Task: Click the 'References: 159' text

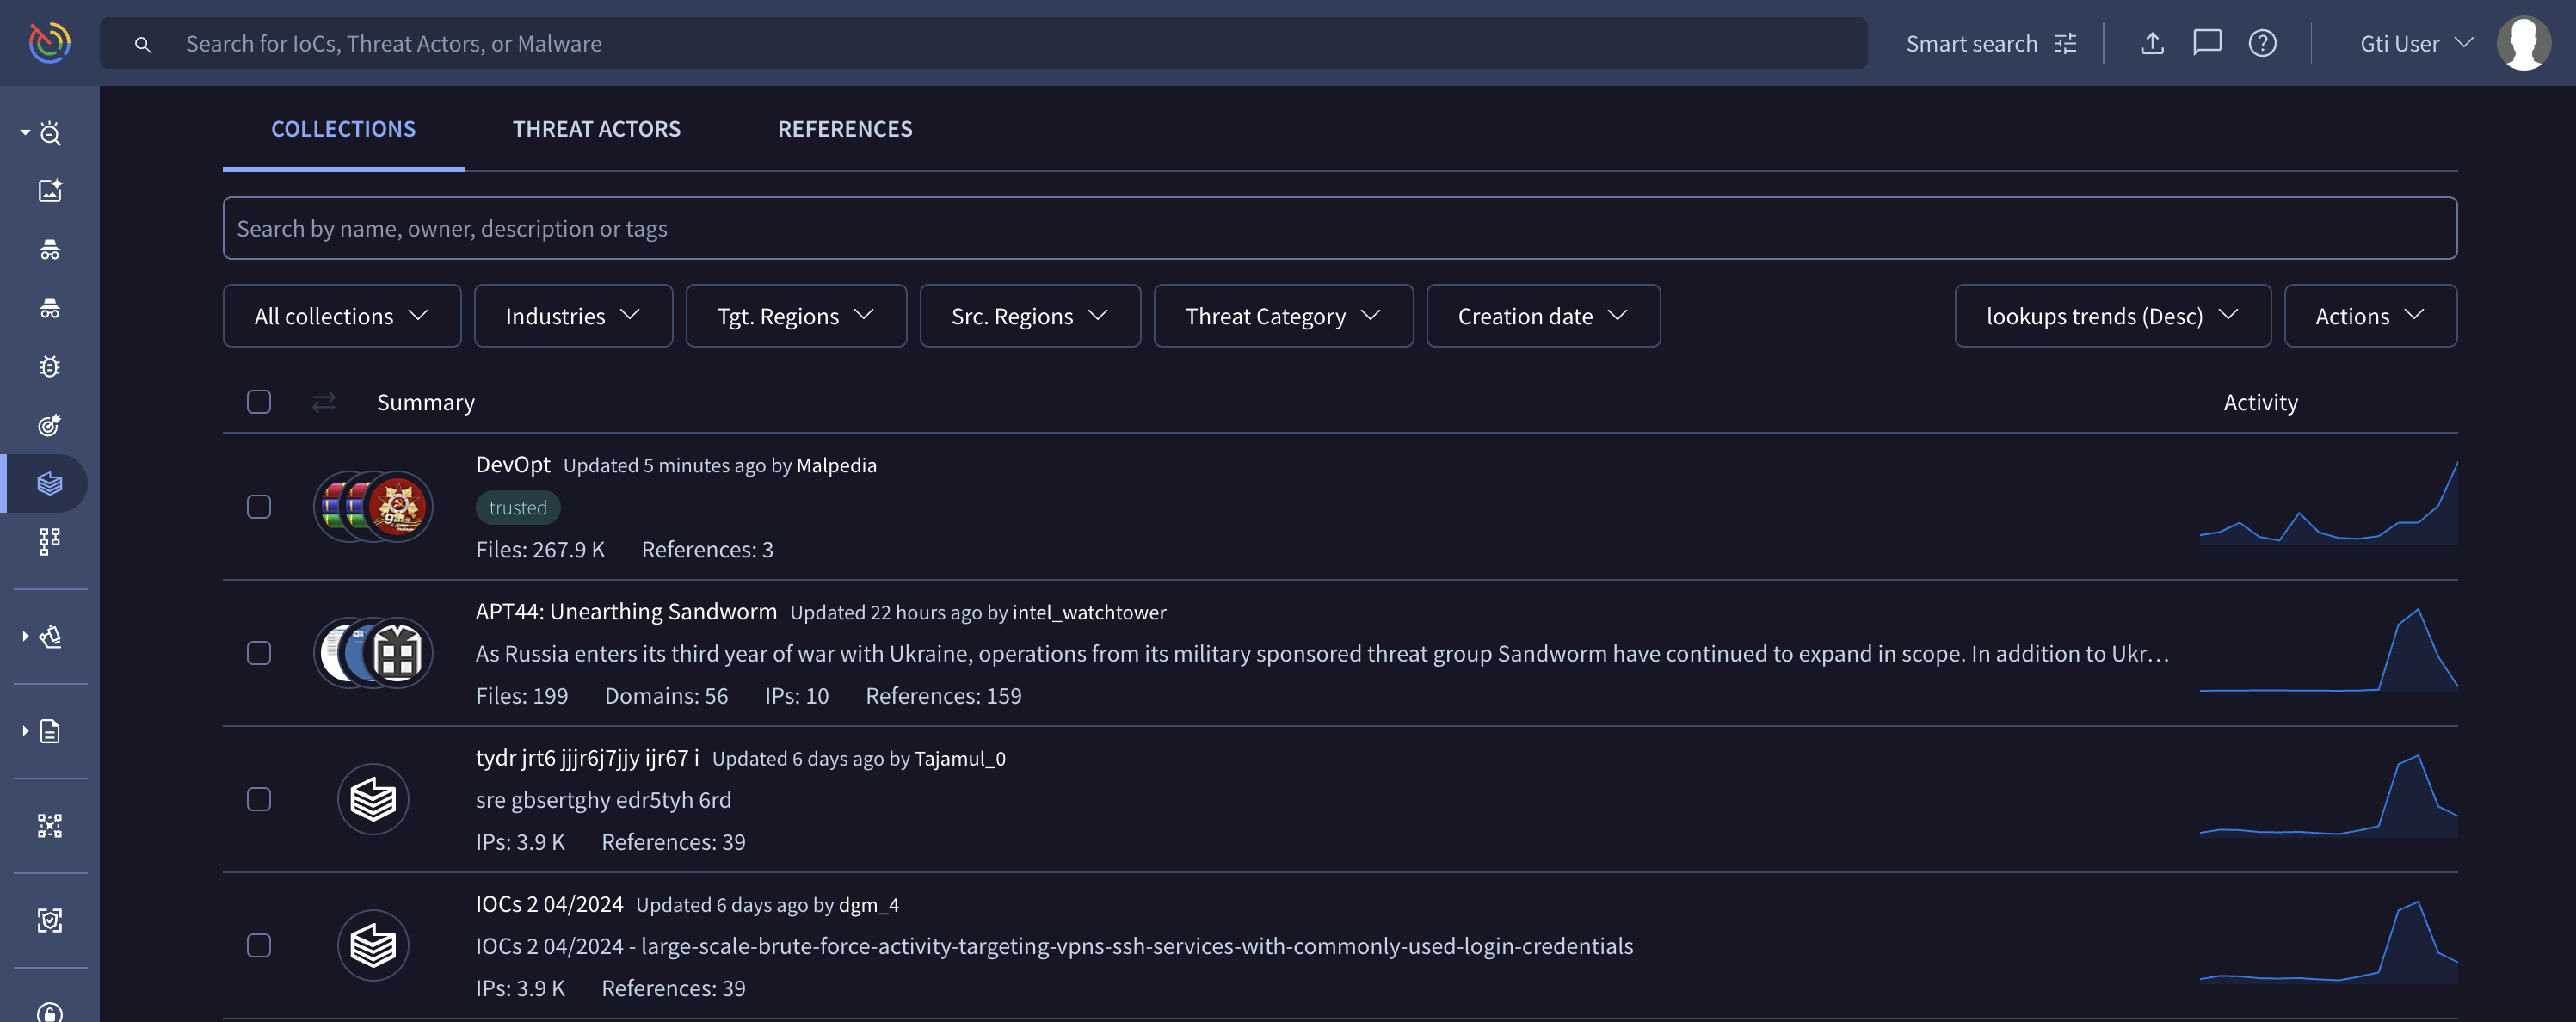Action: tap(943, 695)
